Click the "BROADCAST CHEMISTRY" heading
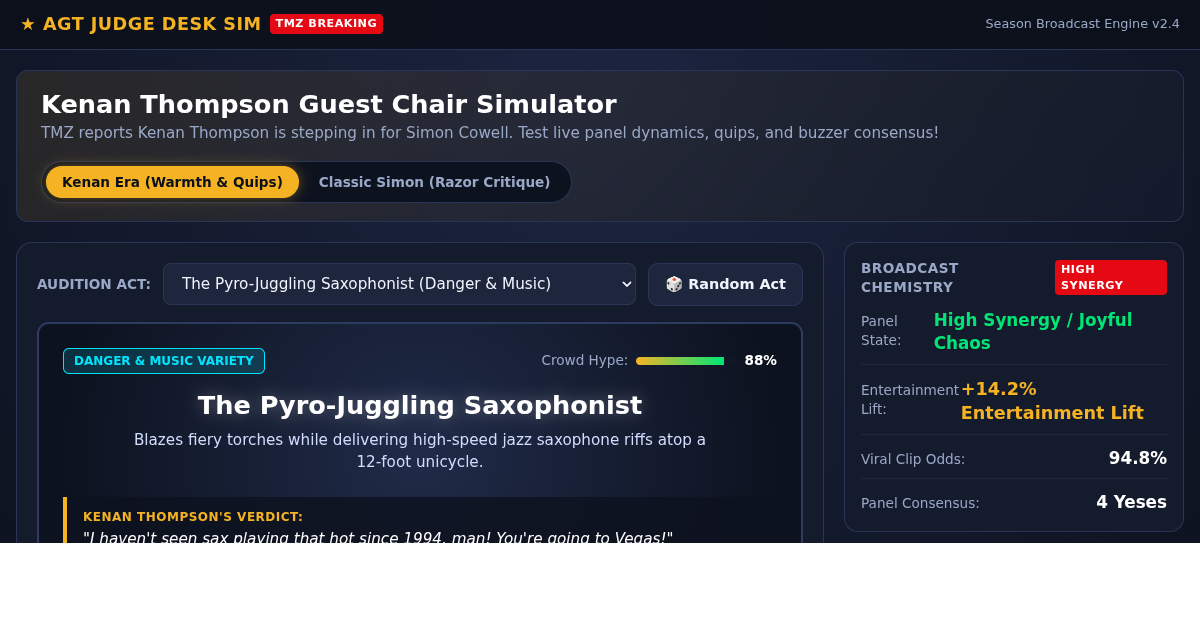Image resolution: width=1200 pixels, height=630 pixels. click(910, 278)
